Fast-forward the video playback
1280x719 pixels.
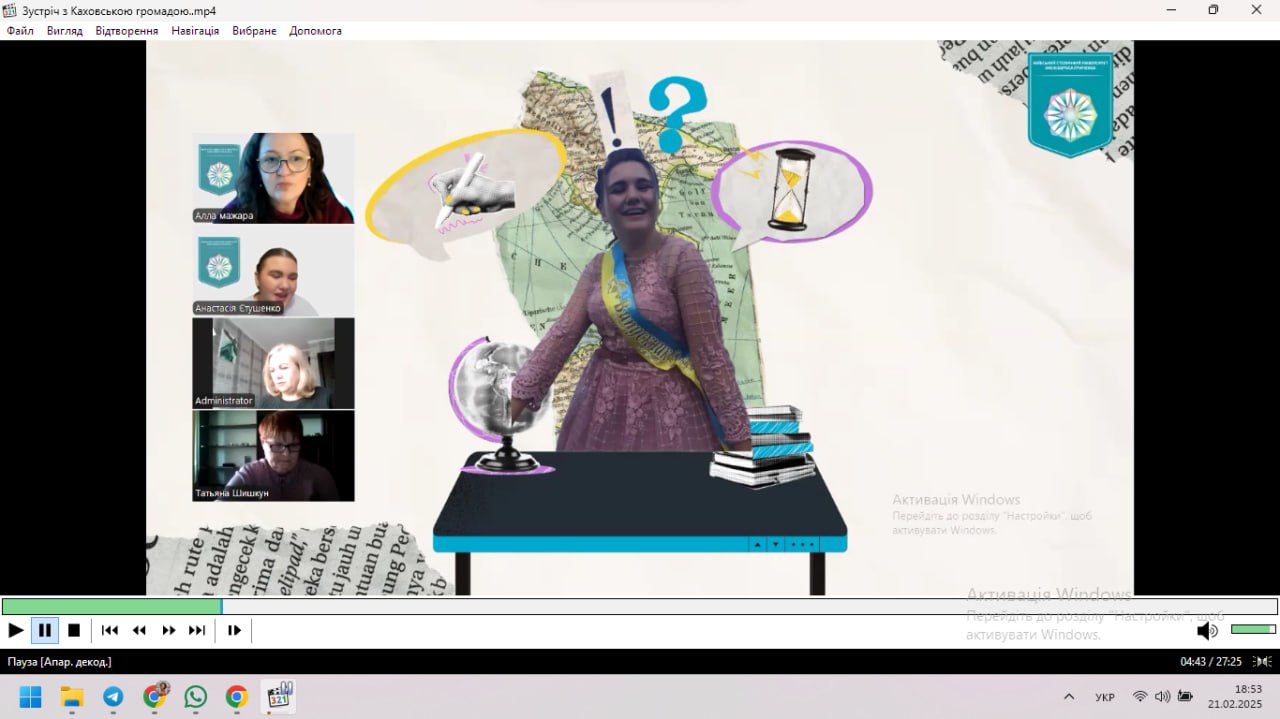[168, 630]
